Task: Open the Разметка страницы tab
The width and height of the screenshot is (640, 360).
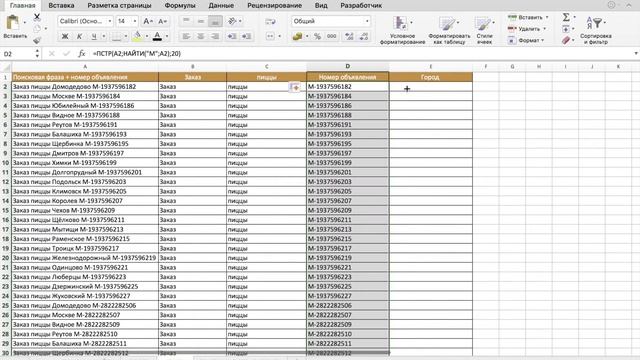Action: pyautogui.click(x=119, y=5)
